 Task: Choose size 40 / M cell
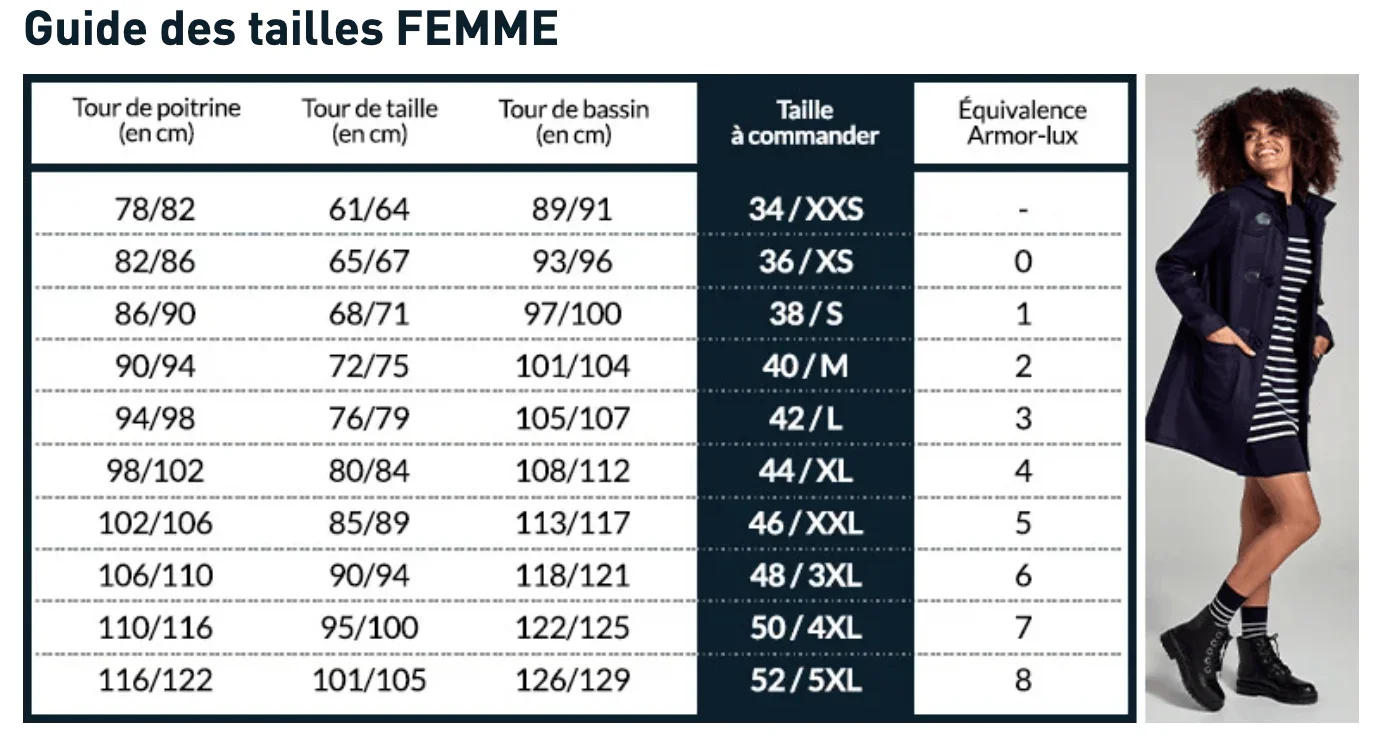[x=805, y=366]
